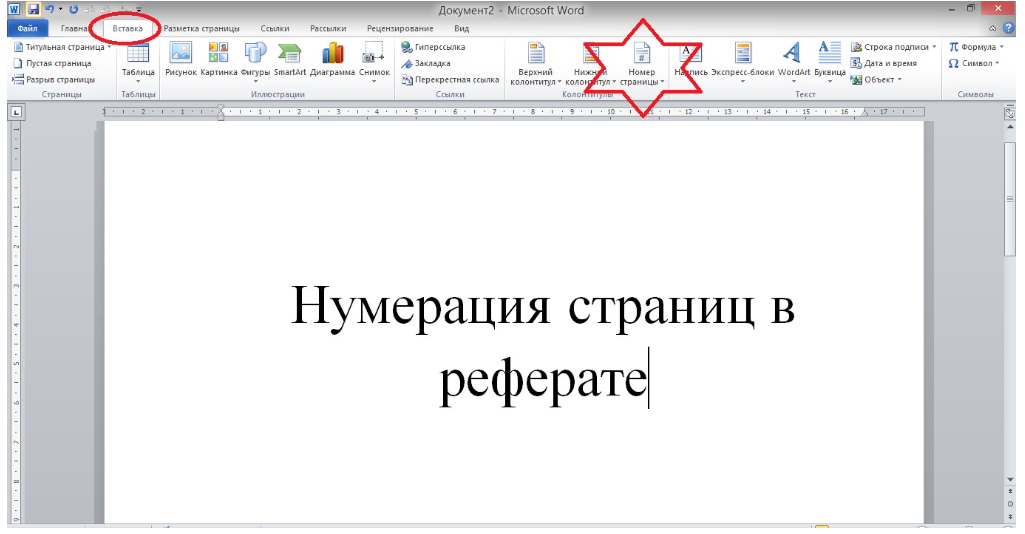Switch to the Главная ribbon tab
The height and width of the screenshot is (534, 1025).
[74, 28]
